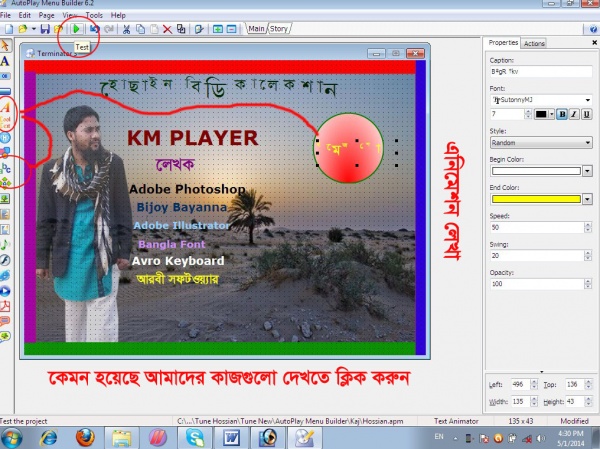Image resolution: width=600 pixels, height=449 pixels.
Task: Toggle Italic font formatting
Action: (x=575, y=114)
